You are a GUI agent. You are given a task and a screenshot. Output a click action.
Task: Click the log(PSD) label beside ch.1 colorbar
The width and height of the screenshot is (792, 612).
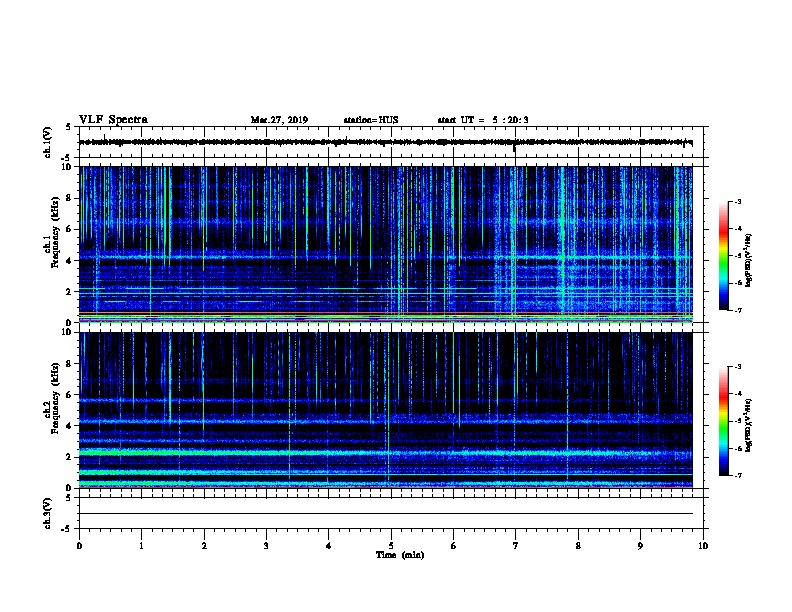[748, 260]
